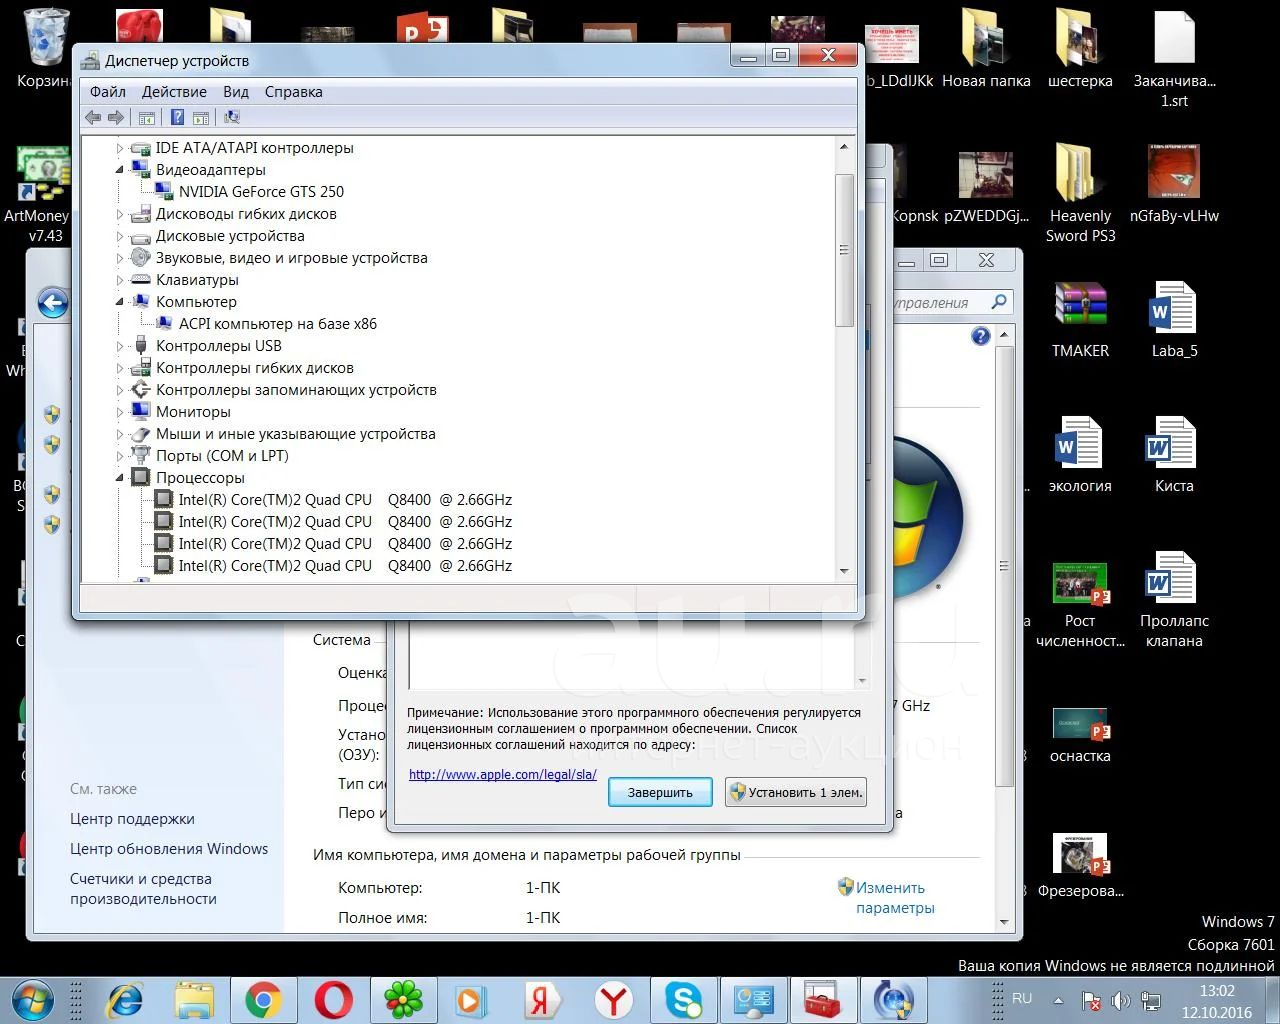This screenshot has height=1024, width=1280.
Task: Open Центр обновления Windows link
Action: coord(169,849)
